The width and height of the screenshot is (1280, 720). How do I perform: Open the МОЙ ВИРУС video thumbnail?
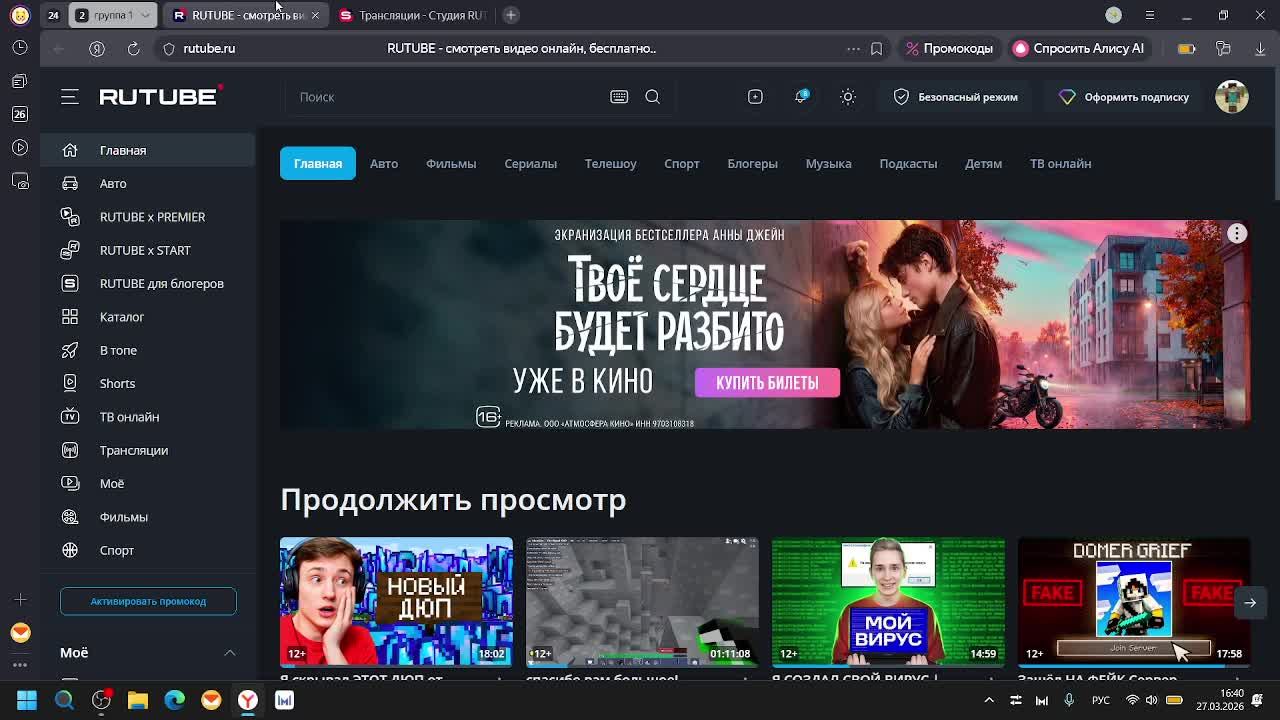tap(888, 602)
